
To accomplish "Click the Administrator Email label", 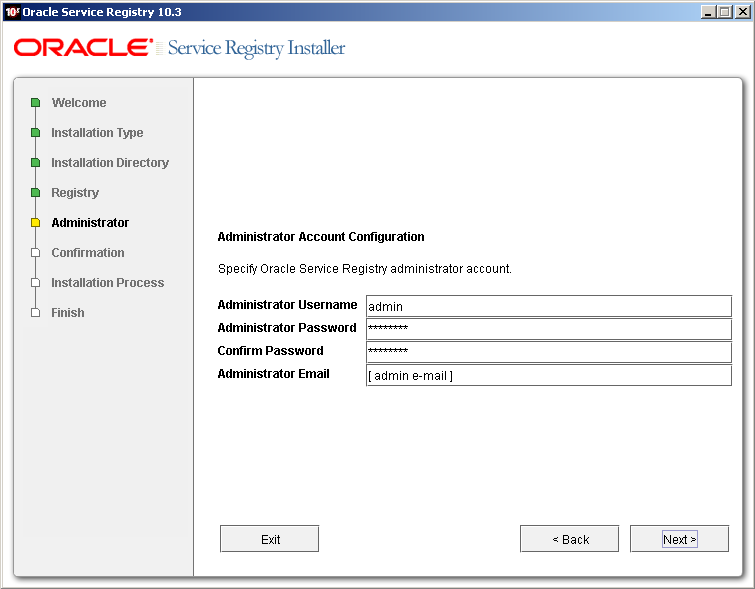I will pos(273,374).
